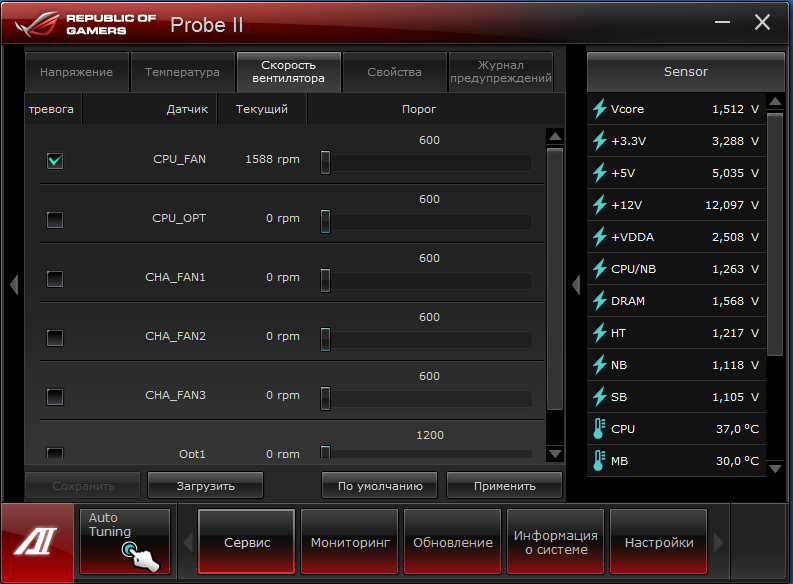Open the Обновление section
This screenshot has height=584, width=793.
[453, 542]
